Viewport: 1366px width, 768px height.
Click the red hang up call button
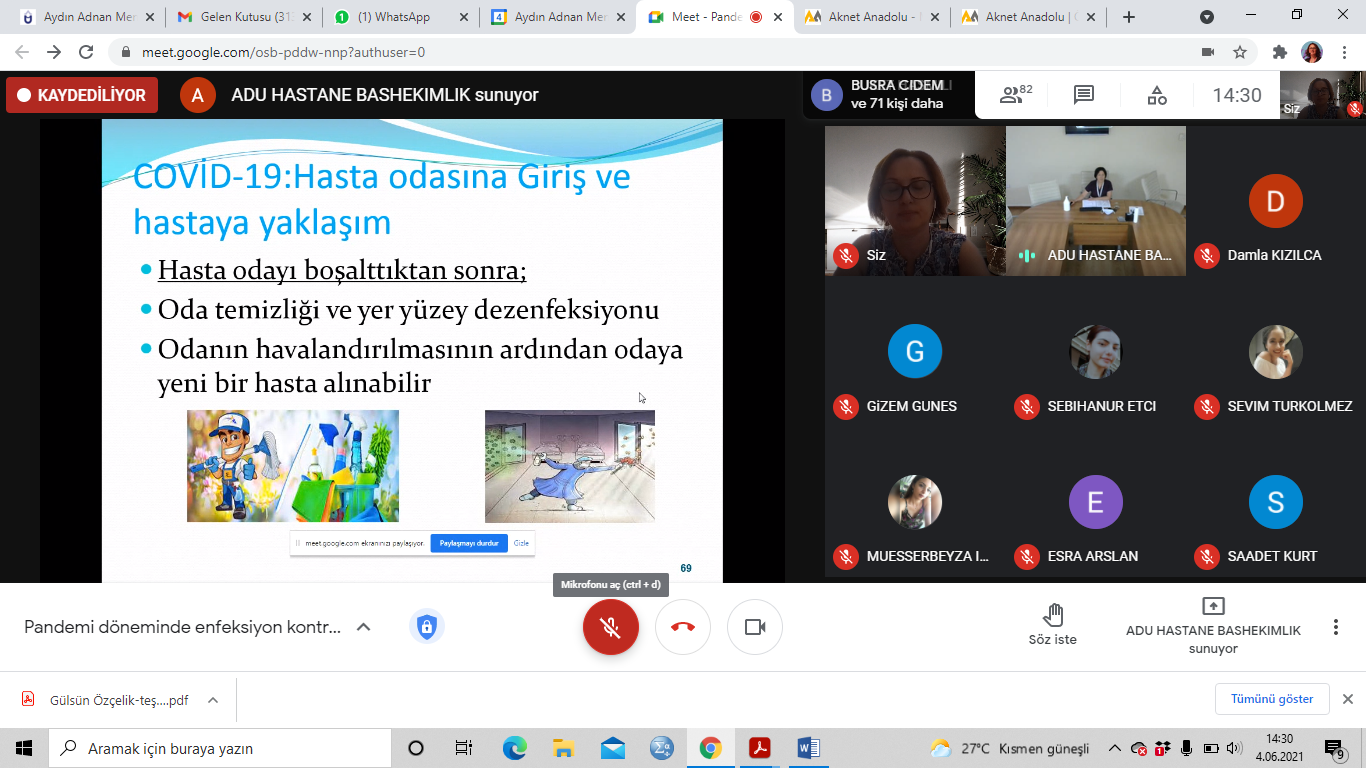(683, 627)
